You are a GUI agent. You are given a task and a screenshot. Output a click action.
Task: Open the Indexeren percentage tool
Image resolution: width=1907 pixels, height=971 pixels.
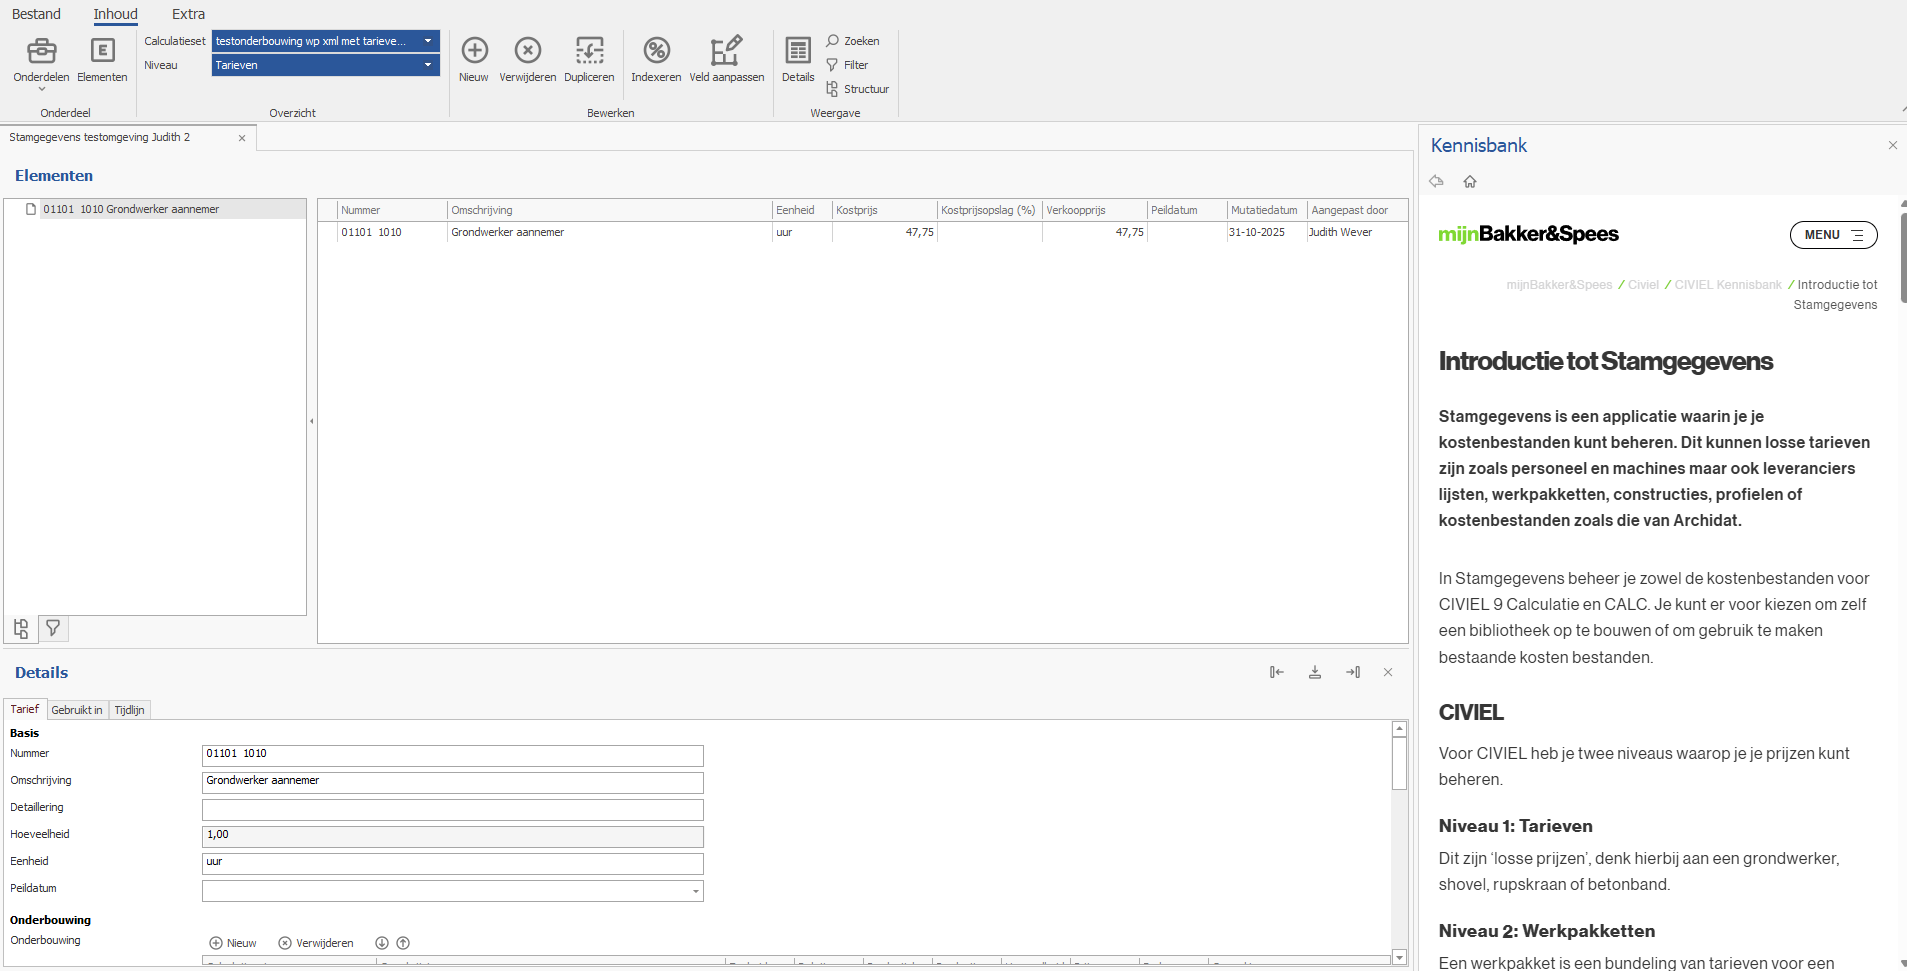pyautogui.click(x=656, y=60)
